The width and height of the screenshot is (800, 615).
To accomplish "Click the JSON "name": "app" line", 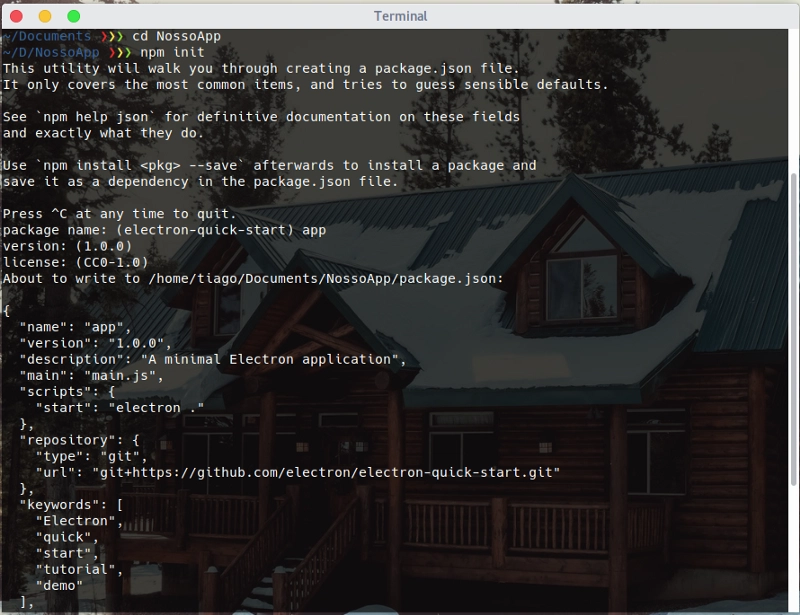I will [x=75, y=327].
